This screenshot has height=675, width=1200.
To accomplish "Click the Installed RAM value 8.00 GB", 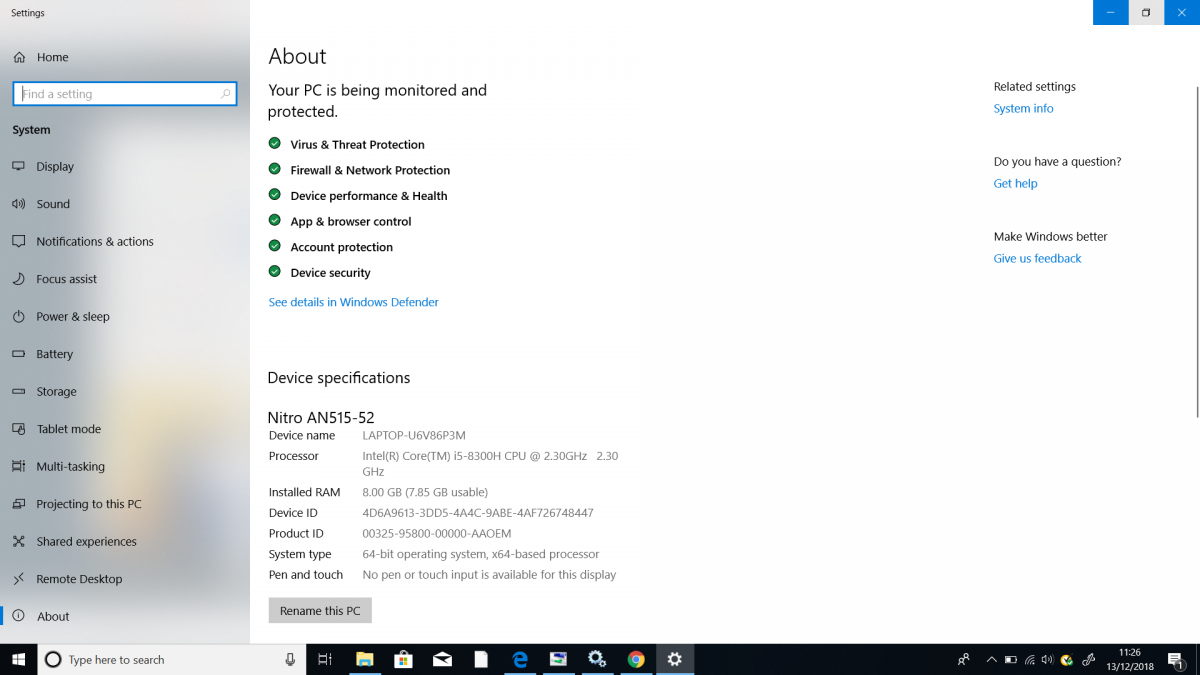I will 425,492.
